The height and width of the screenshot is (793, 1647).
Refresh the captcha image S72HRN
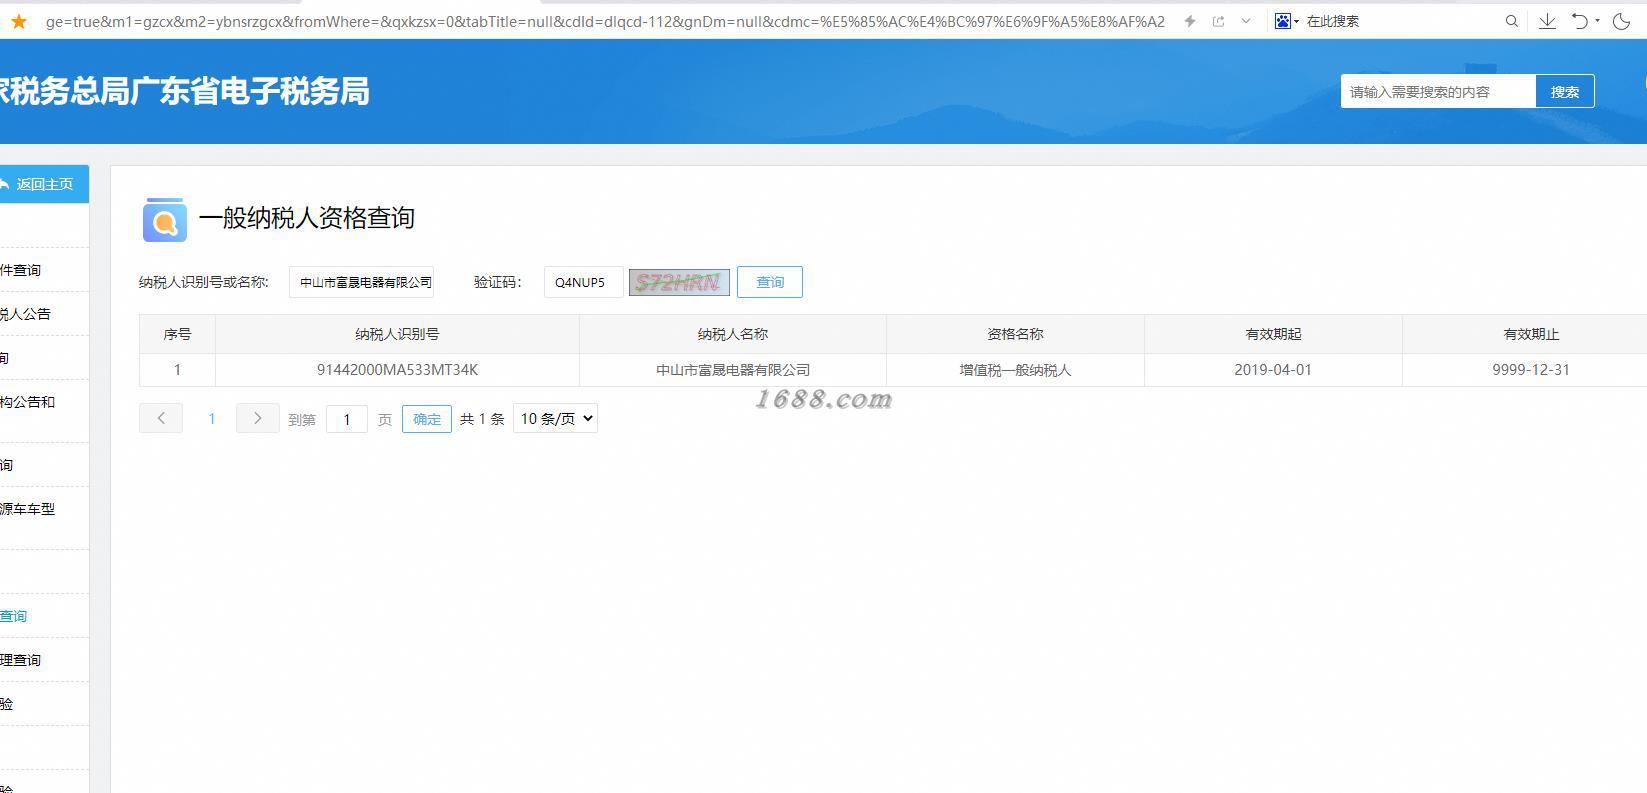(679, 282)
